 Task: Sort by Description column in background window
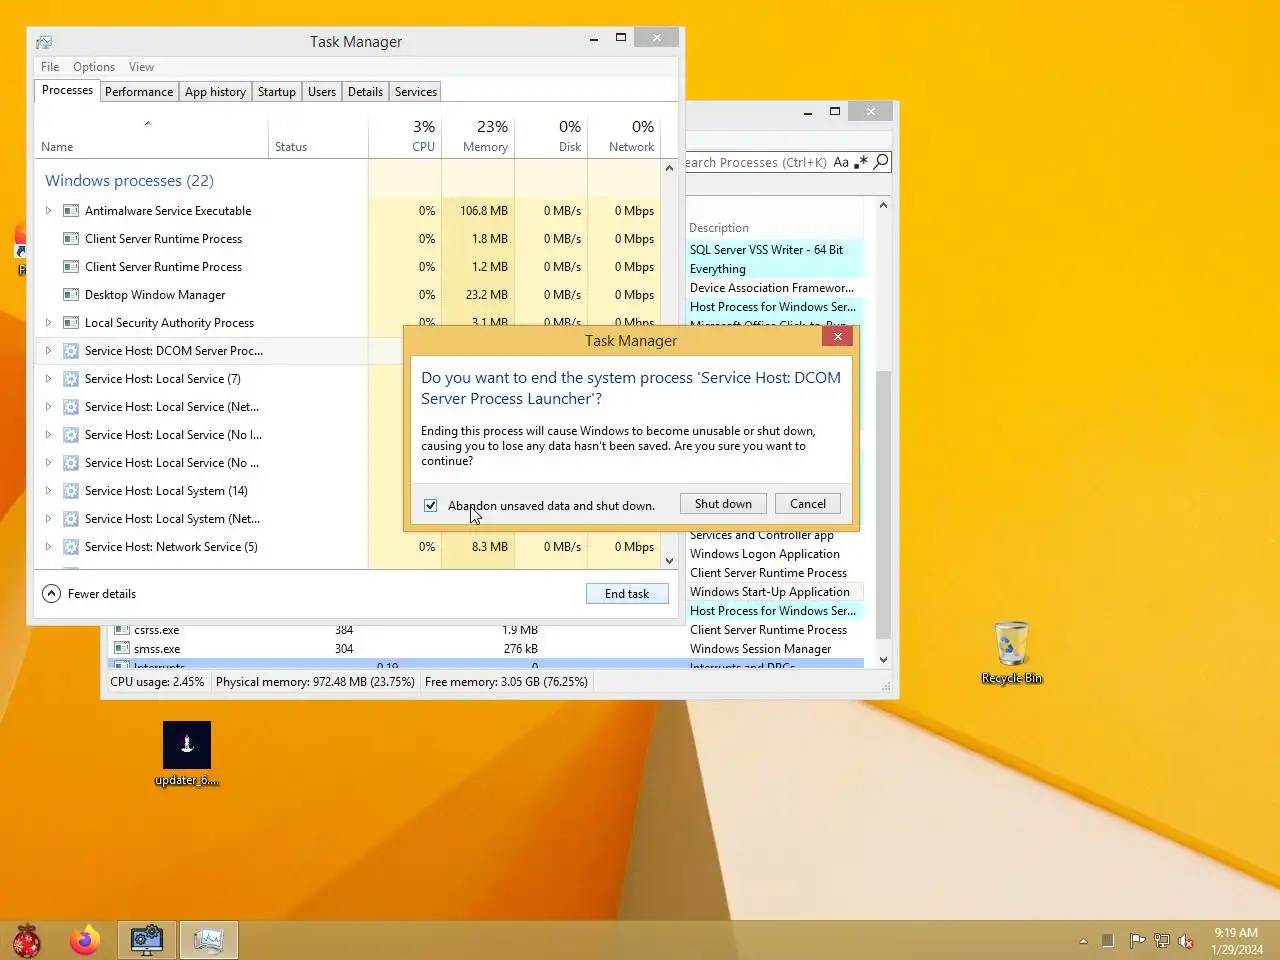pos(774,228)
